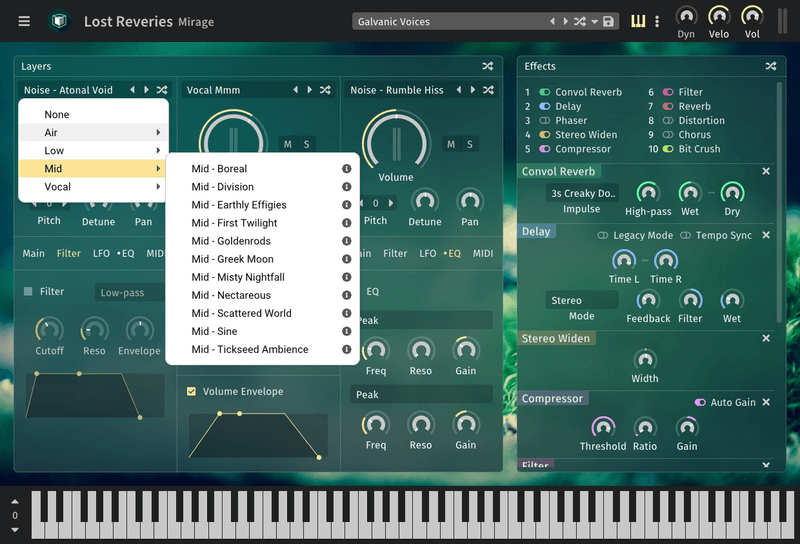Click the save preset disk icon
The image size is (800, 544).
click(x=608, y=22)
